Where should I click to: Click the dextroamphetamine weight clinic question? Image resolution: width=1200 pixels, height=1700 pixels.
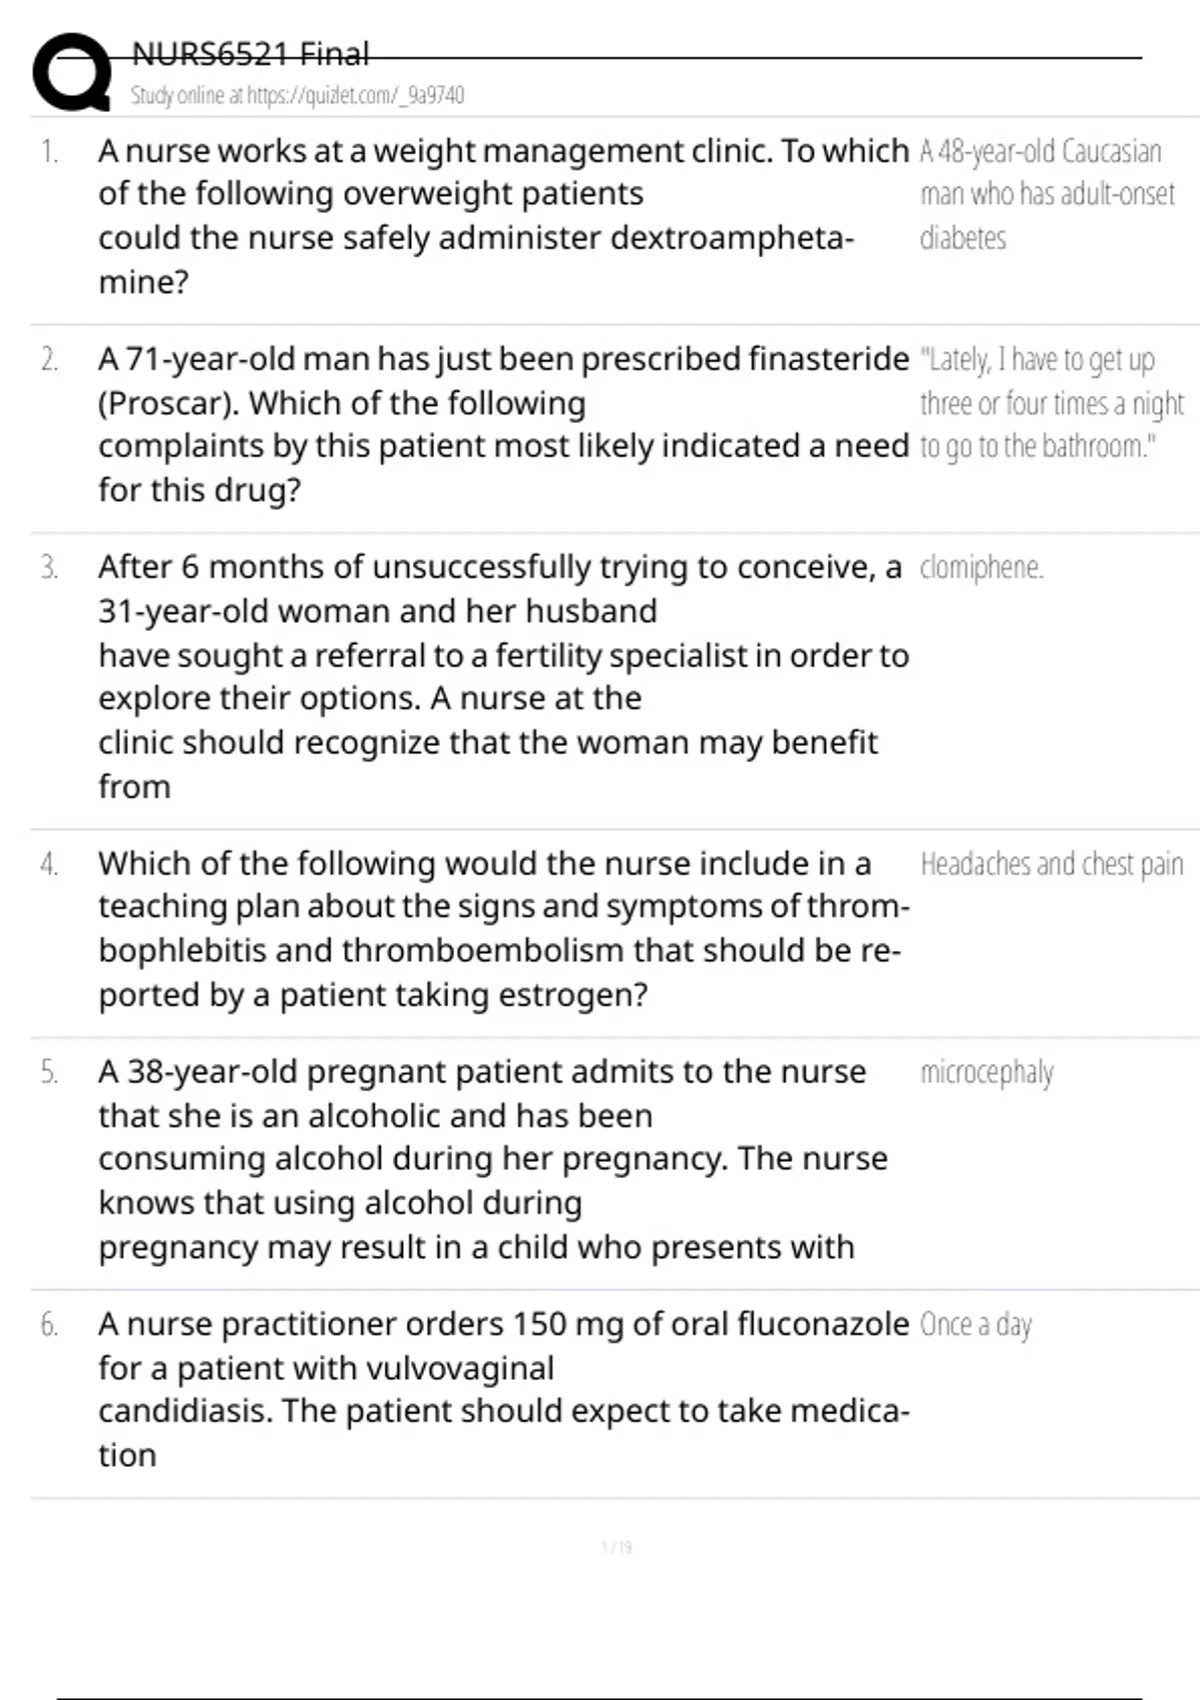500,216
